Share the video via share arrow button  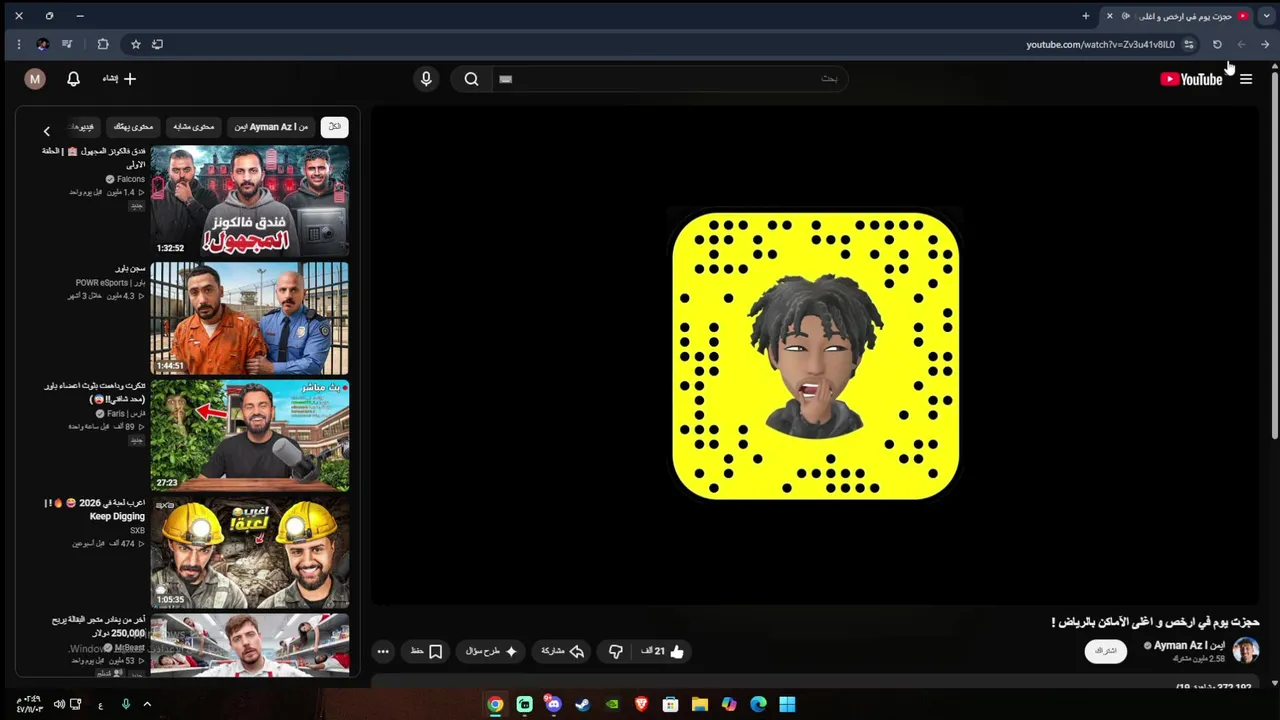(562, 651)
